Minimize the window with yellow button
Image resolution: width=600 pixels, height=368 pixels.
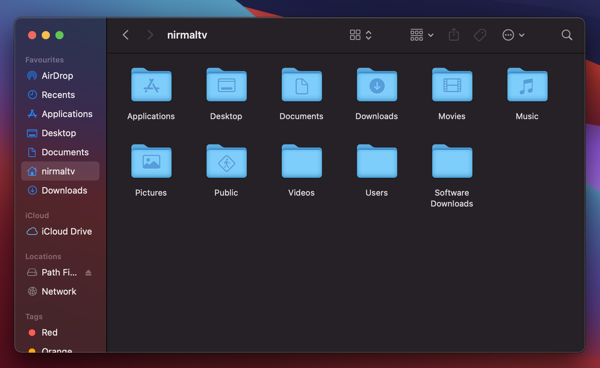tap(46, 35)
